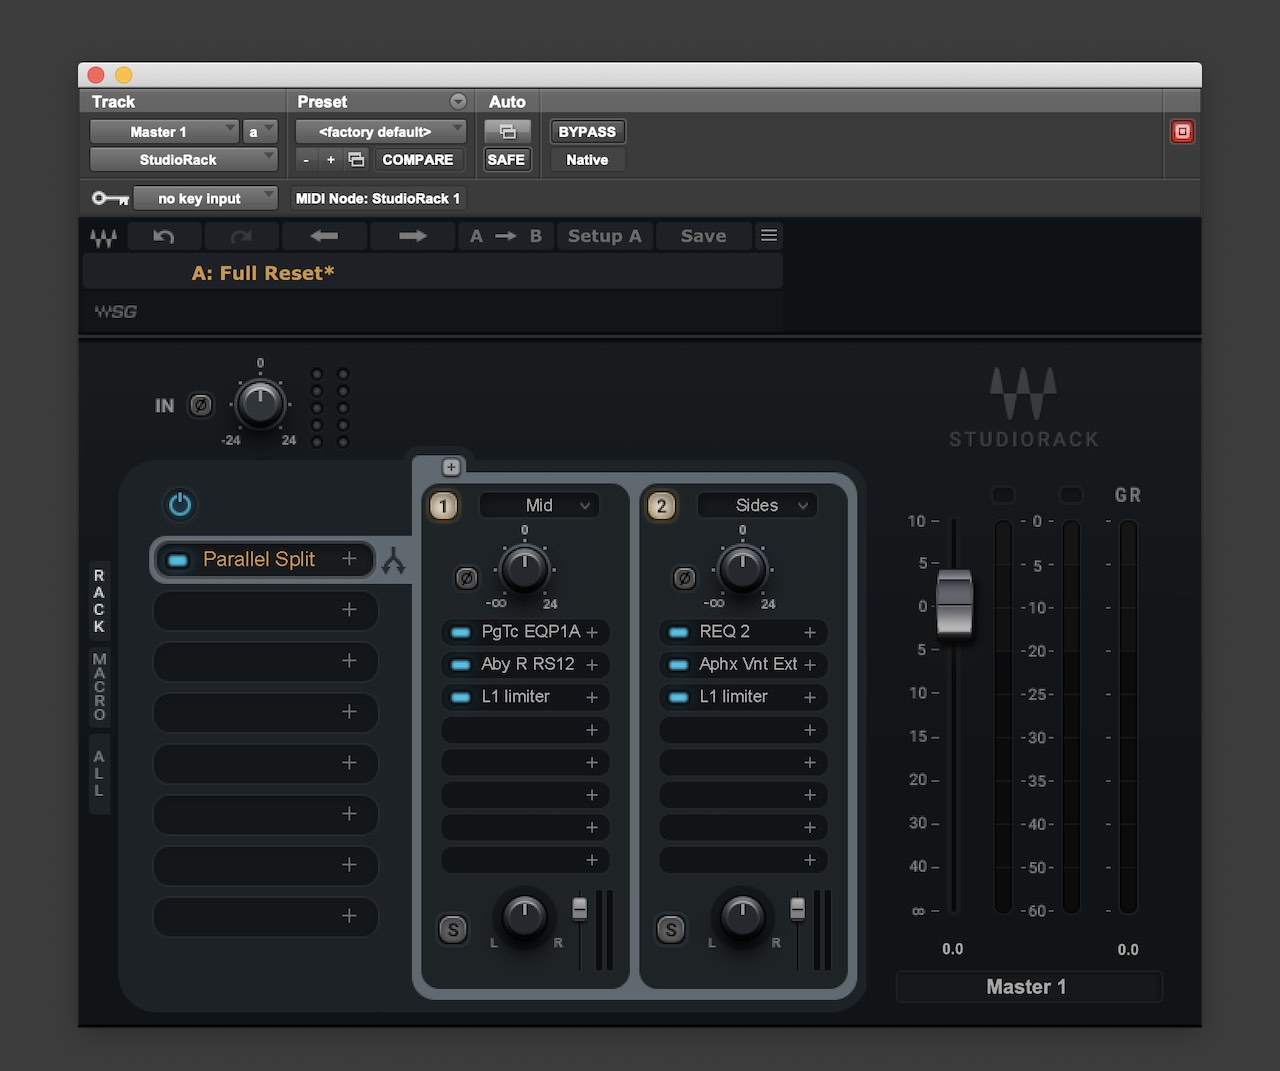Open Sides chain mode dropdown
Screen dimensions: 1280x1071
pos(757,506)
